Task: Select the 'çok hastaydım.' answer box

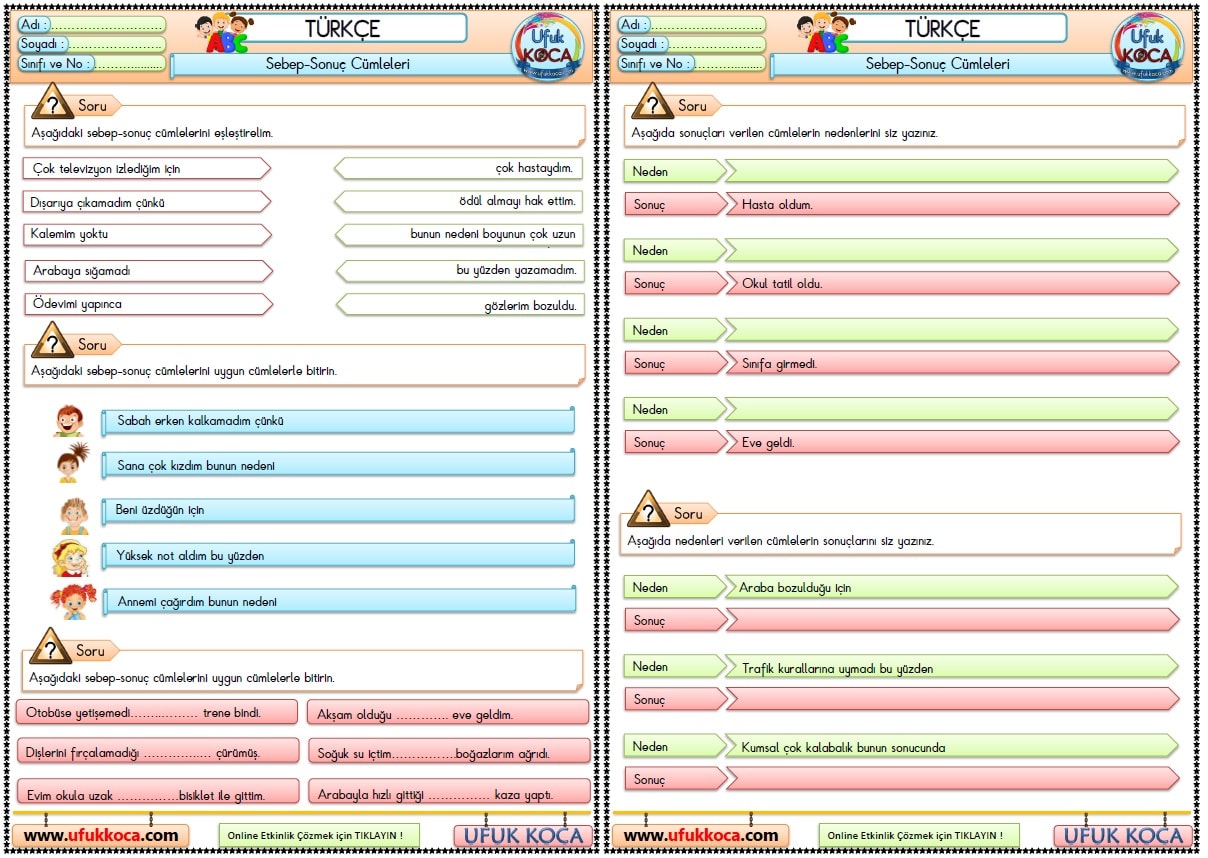Action: [459, 168]
